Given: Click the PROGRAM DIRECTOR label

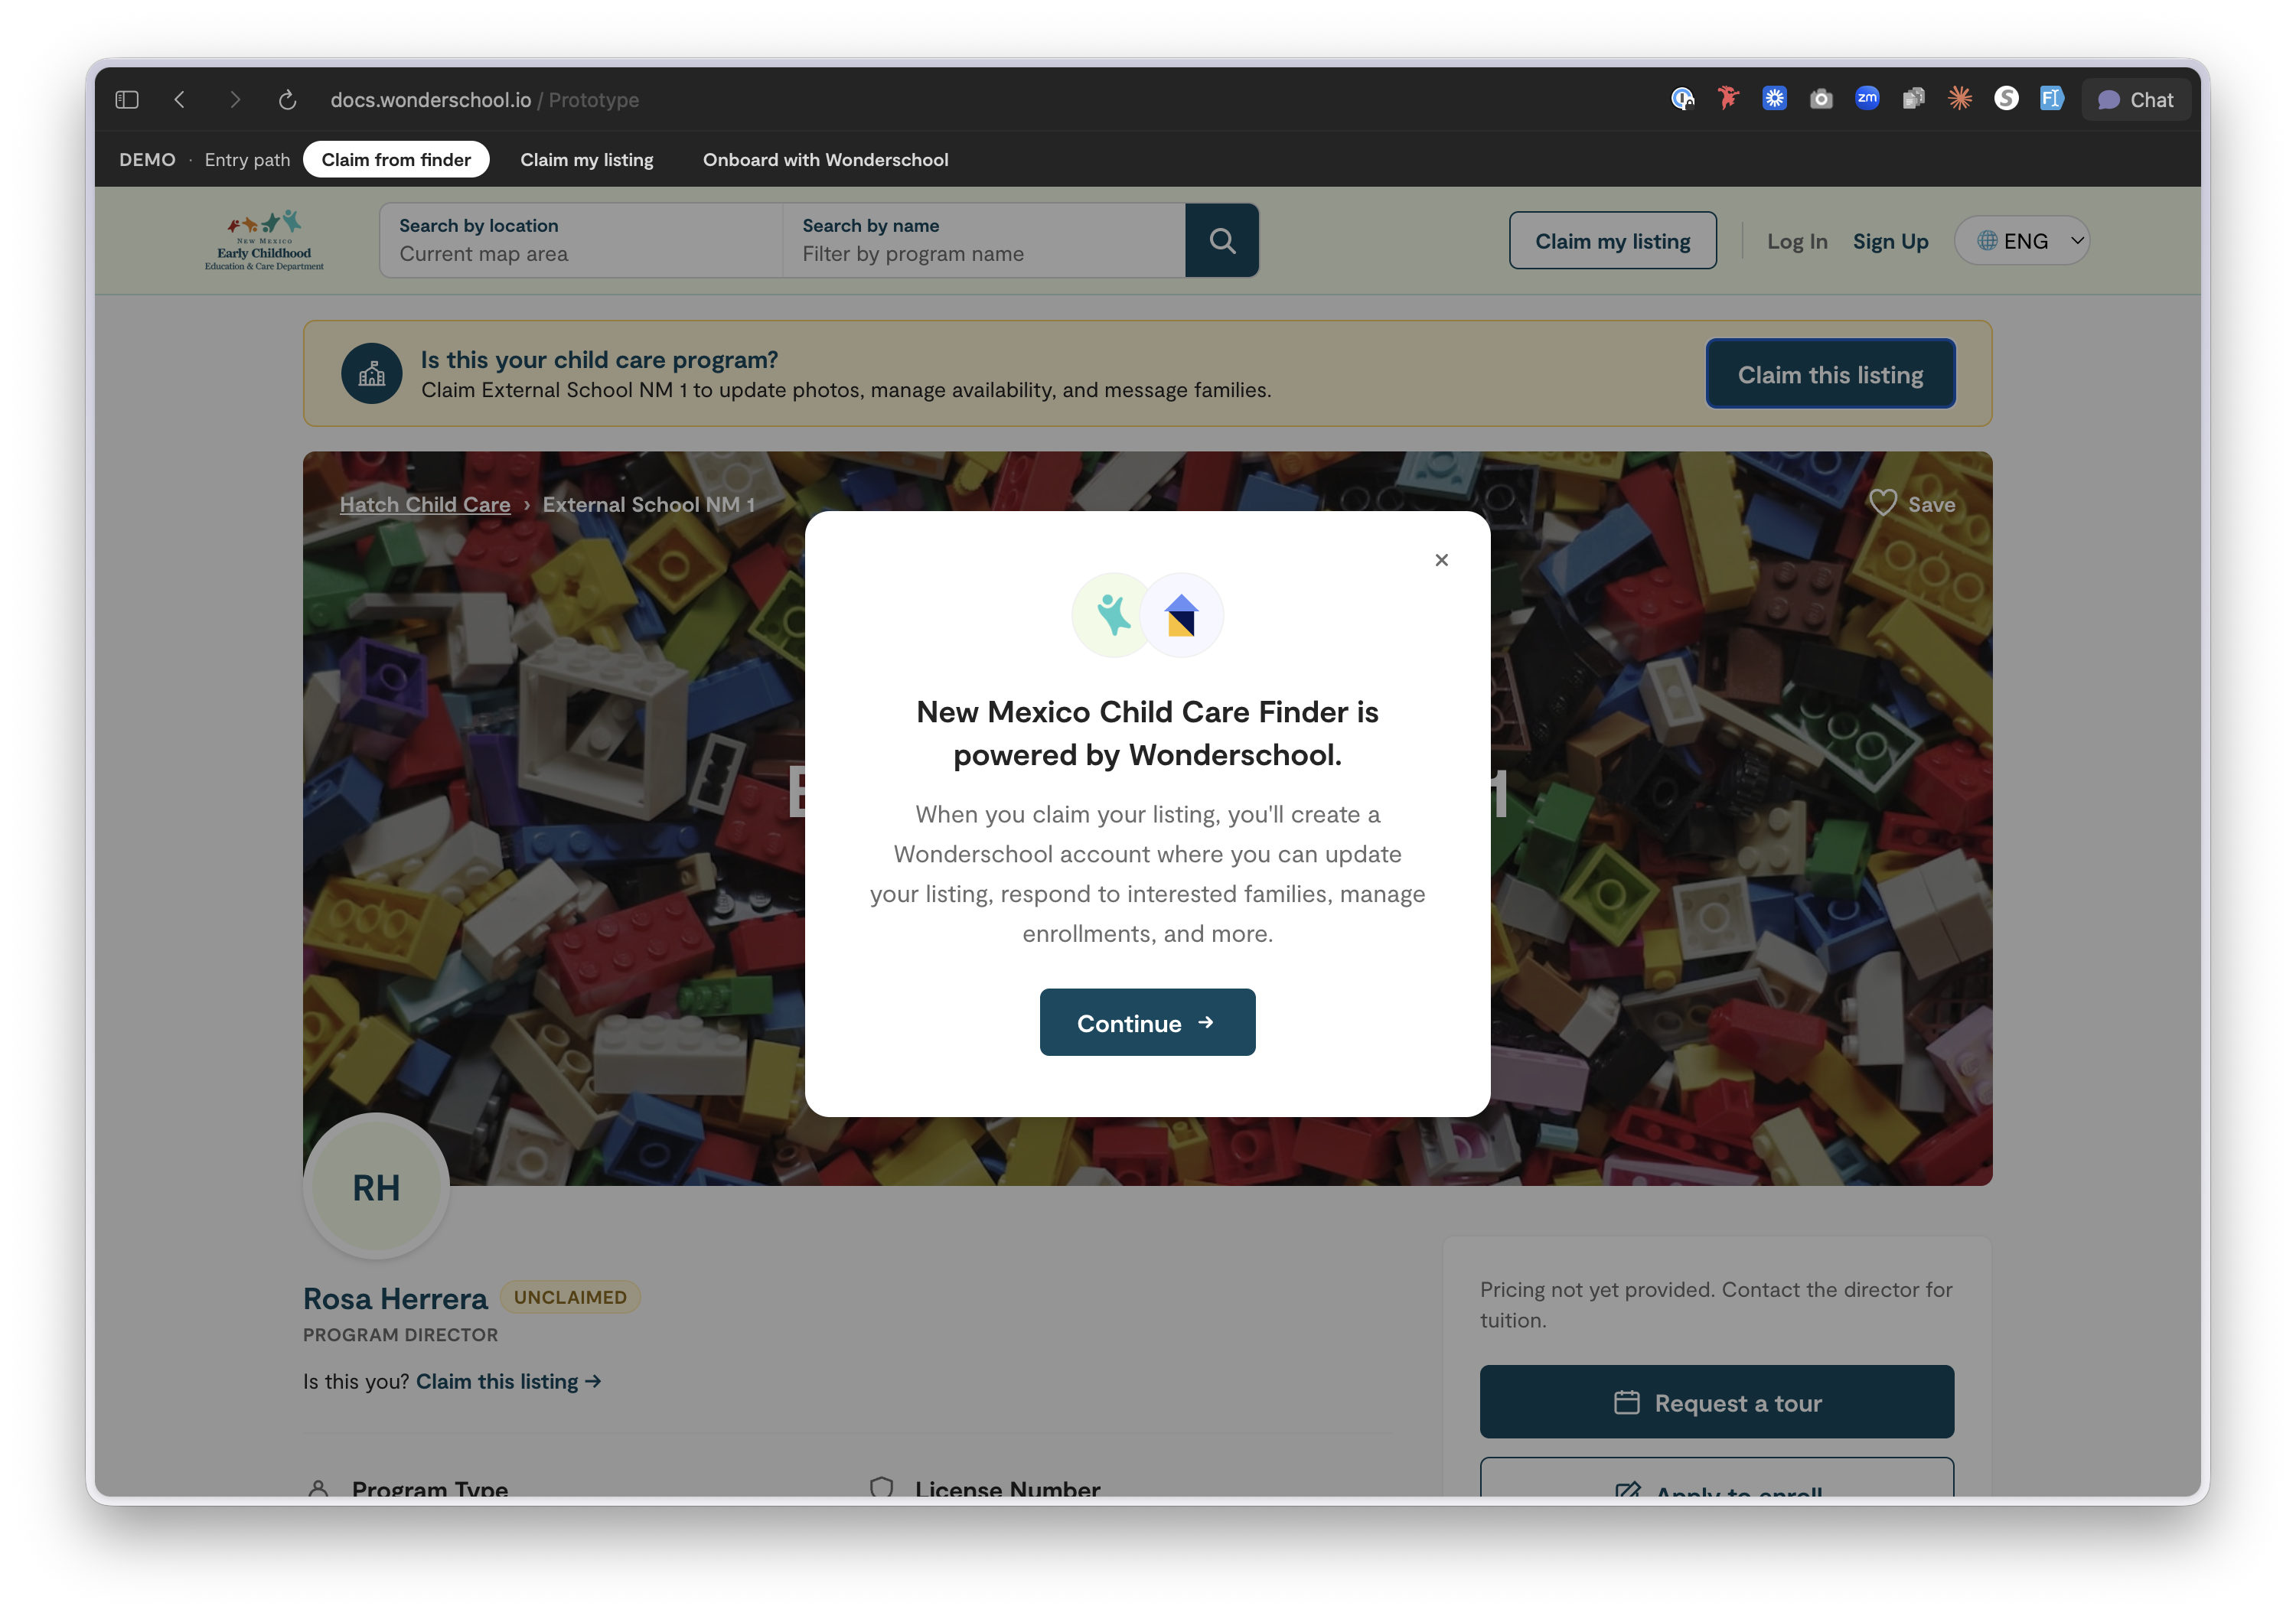Looking at the screenshot, I should click(400, 1335).
